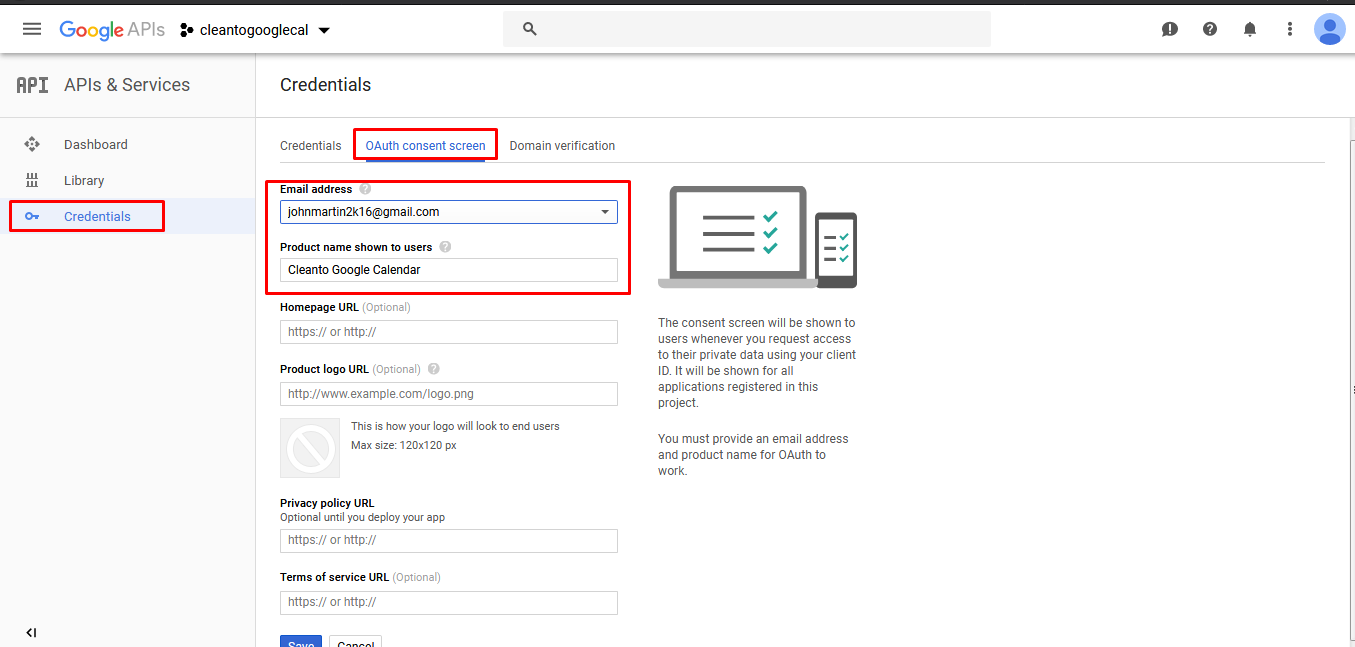This screenshot has width=1355, height=647.
Task: Switch to OAuth consent screen tab
Action: [x=425, y=146]
